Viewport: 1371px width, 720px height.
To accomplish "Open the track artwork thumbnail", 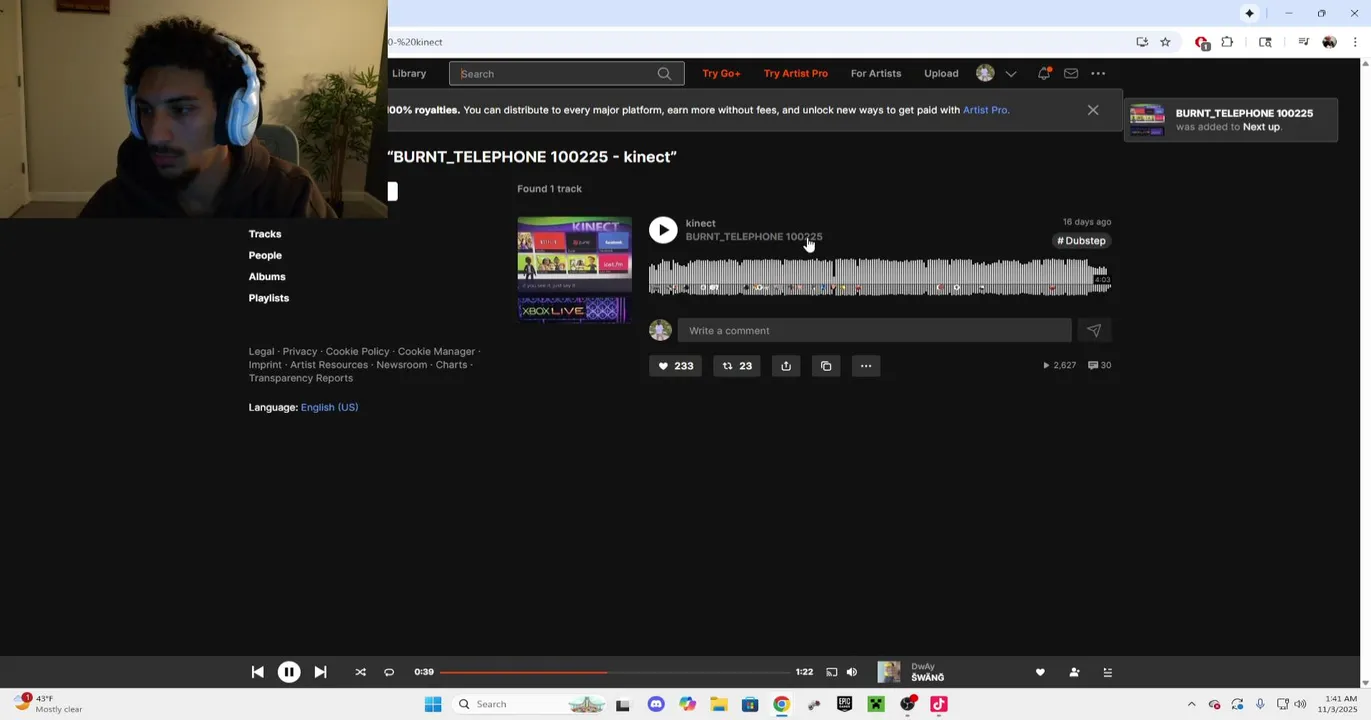I will [x=574, y=270].
